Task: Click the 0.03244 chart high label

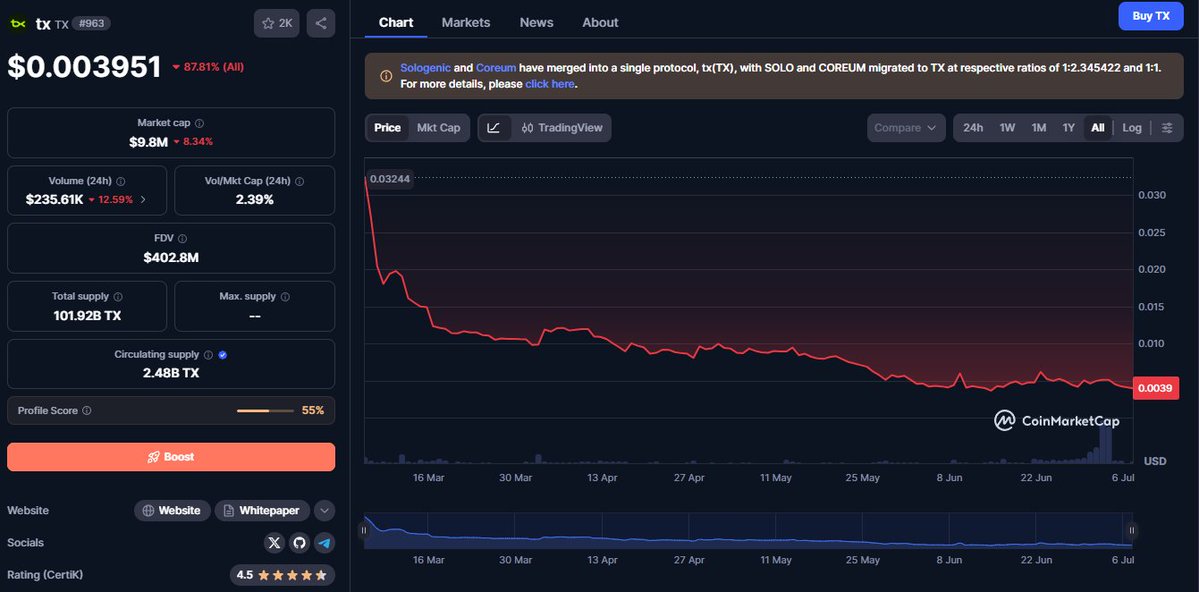Action: pyautogui.click(x=390, y=179)
